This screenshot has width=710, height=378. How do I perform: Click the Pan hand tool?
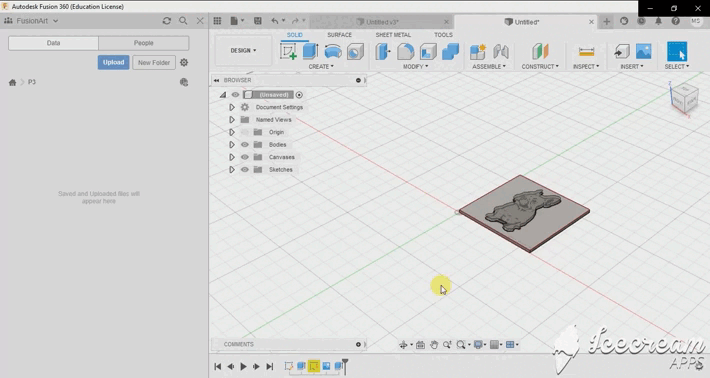click(x=434, y=345)
